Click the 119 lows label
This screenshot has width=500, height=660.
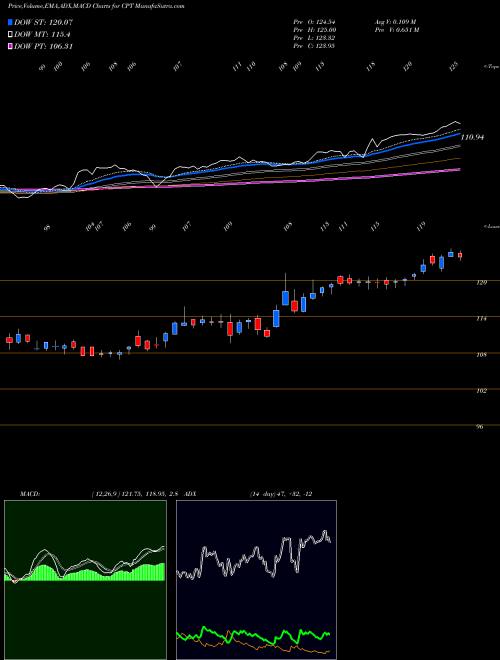click(421, 226)
